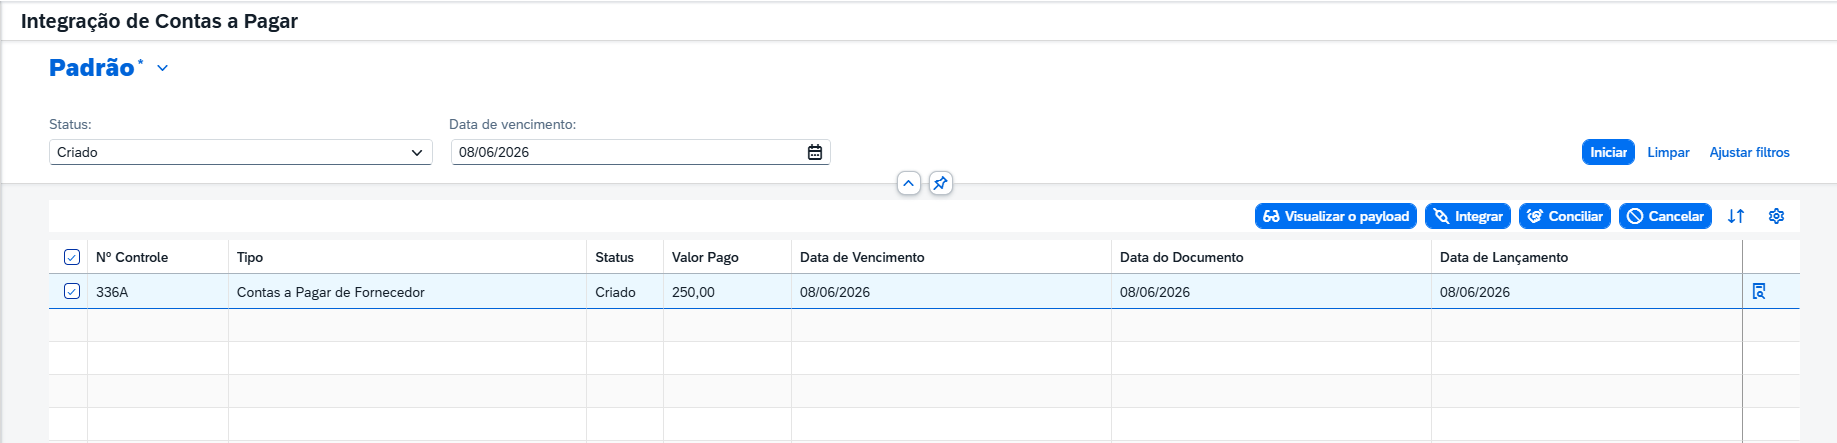Click 08/06/2026 in Data de Lançamento column

(x=1587, y=292)
